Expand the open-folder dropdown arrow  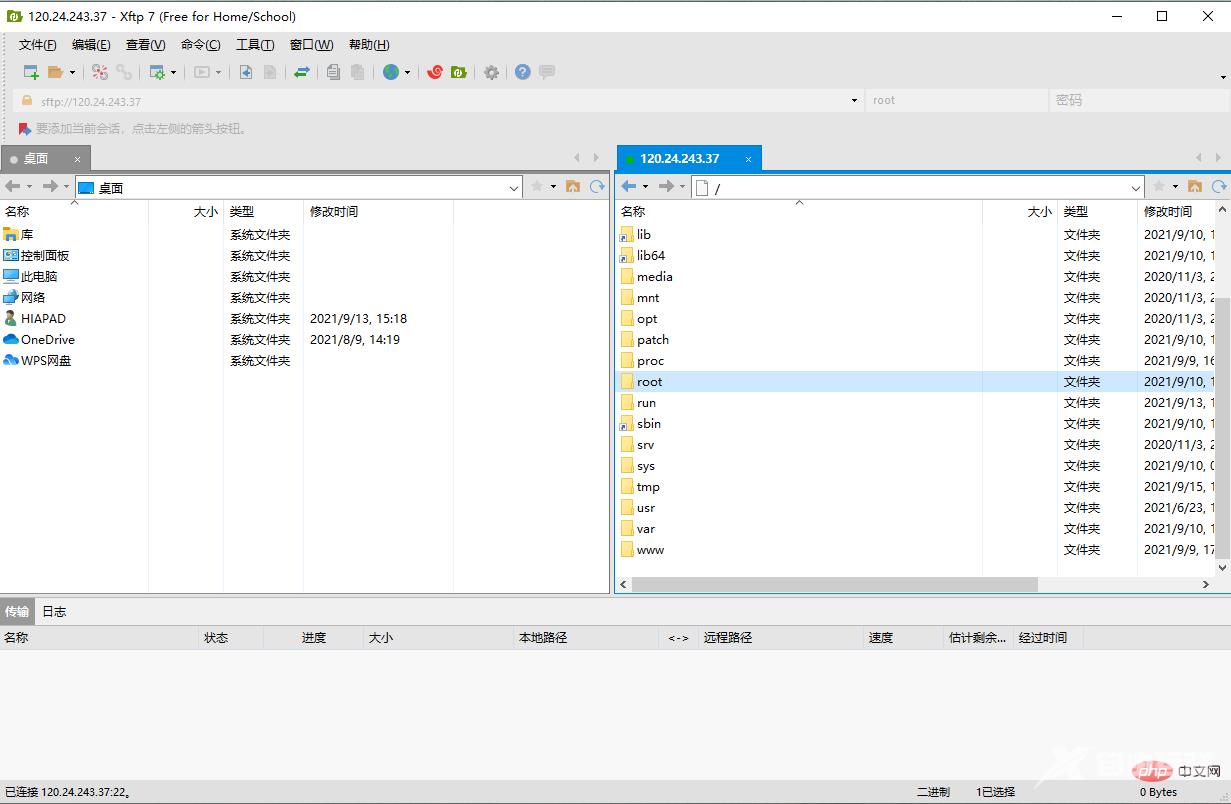tap(73, 71)
